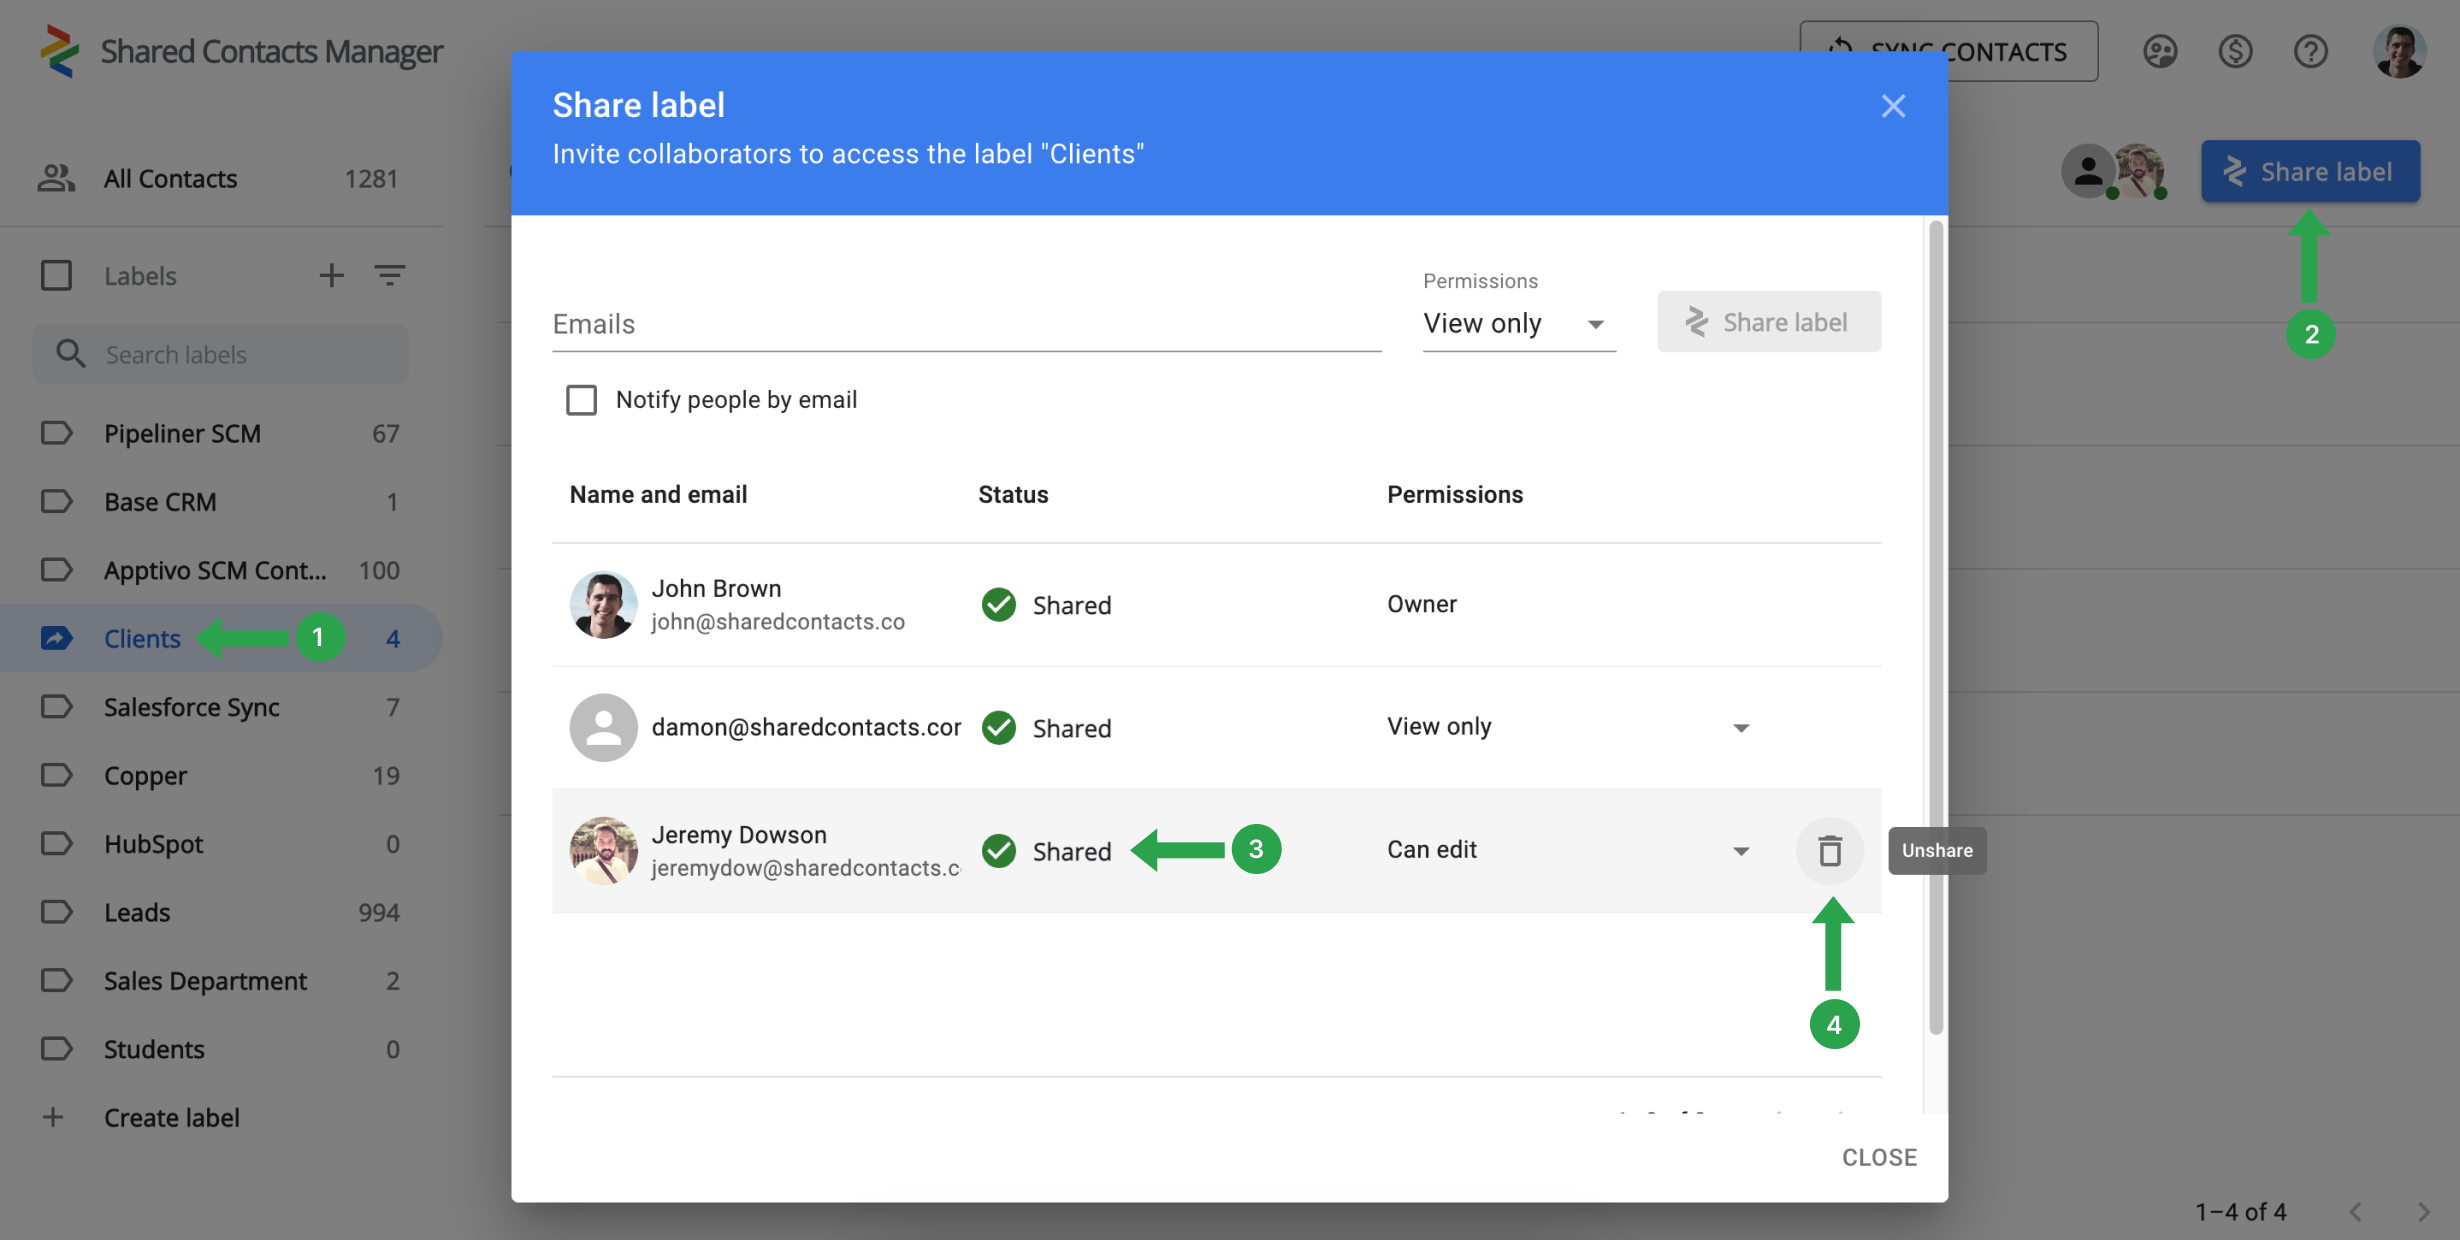Enable Notify people by email checkbox
This screenshot has height=1240, width=2460.
click(581, 399)
